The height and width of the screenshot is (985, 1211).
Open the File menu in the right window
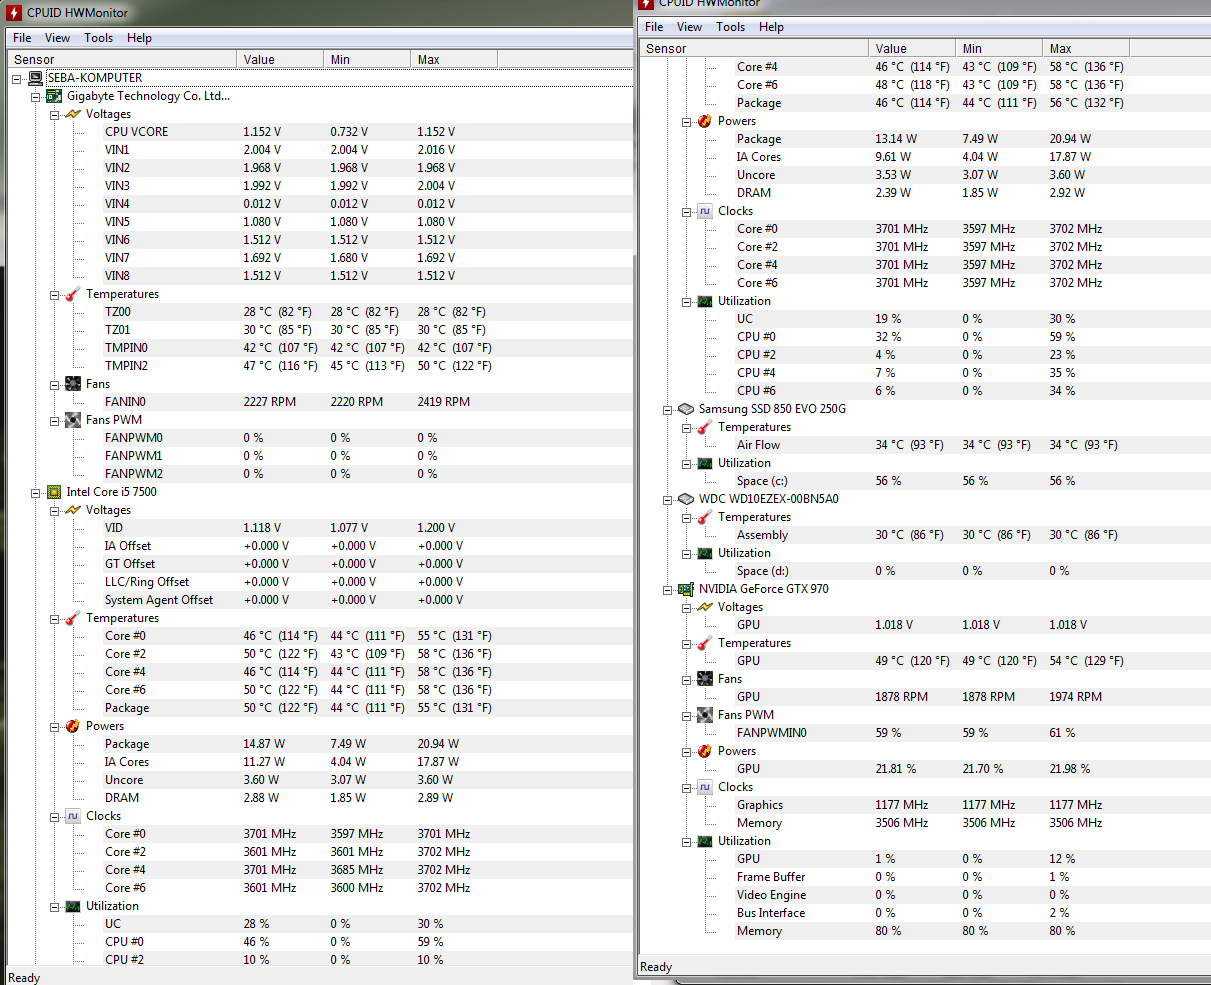click(x=654, y=27)
